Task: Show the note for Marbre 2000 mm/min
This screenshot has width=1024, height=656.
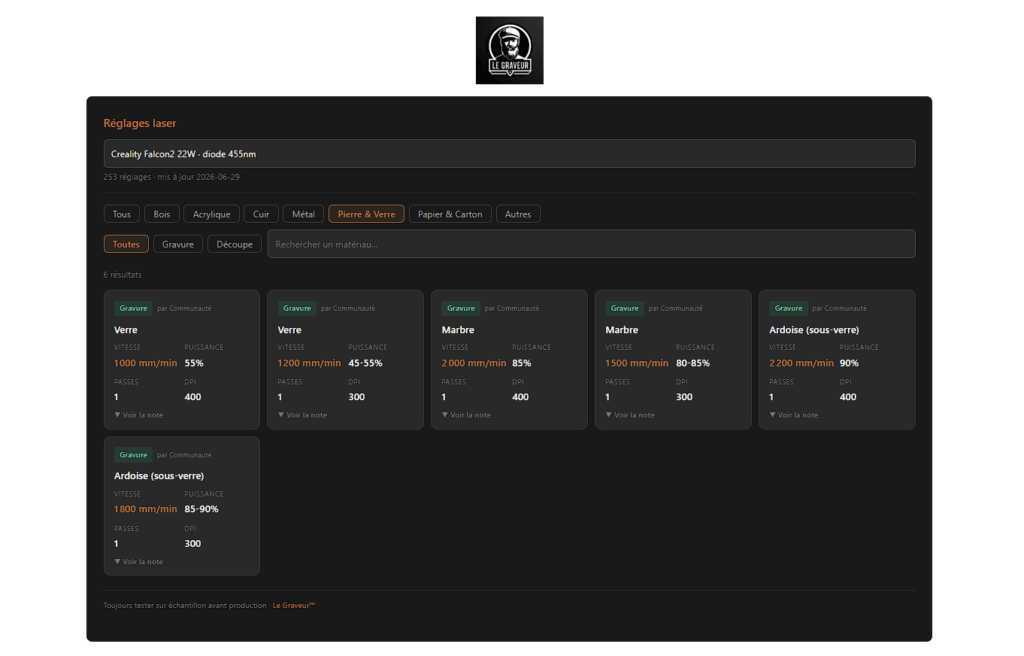Action: point(466,415)
